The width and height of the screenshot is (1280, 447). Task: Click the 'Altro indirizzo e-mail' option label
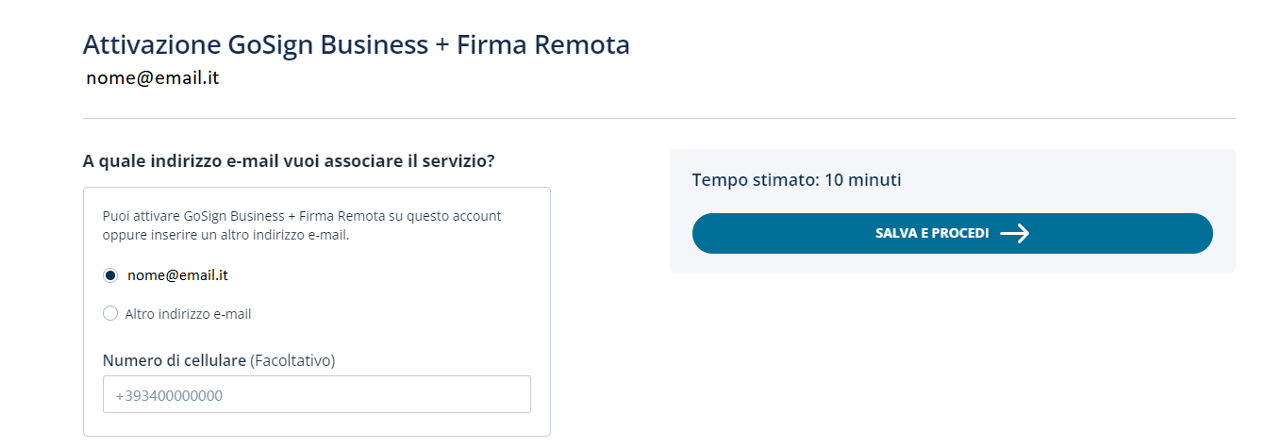pos(188,314)
